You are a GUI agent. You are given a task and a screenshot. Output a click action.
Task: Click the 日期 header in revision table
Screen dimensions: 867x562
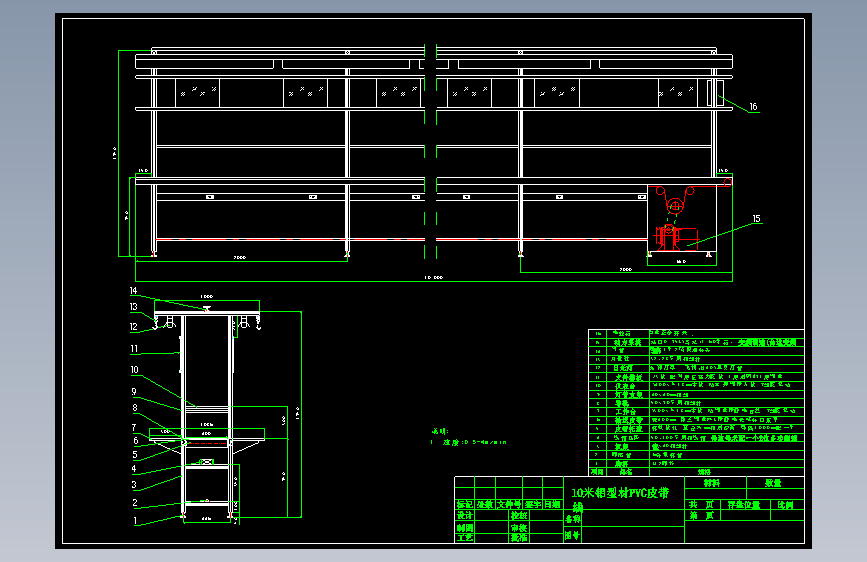552,504
